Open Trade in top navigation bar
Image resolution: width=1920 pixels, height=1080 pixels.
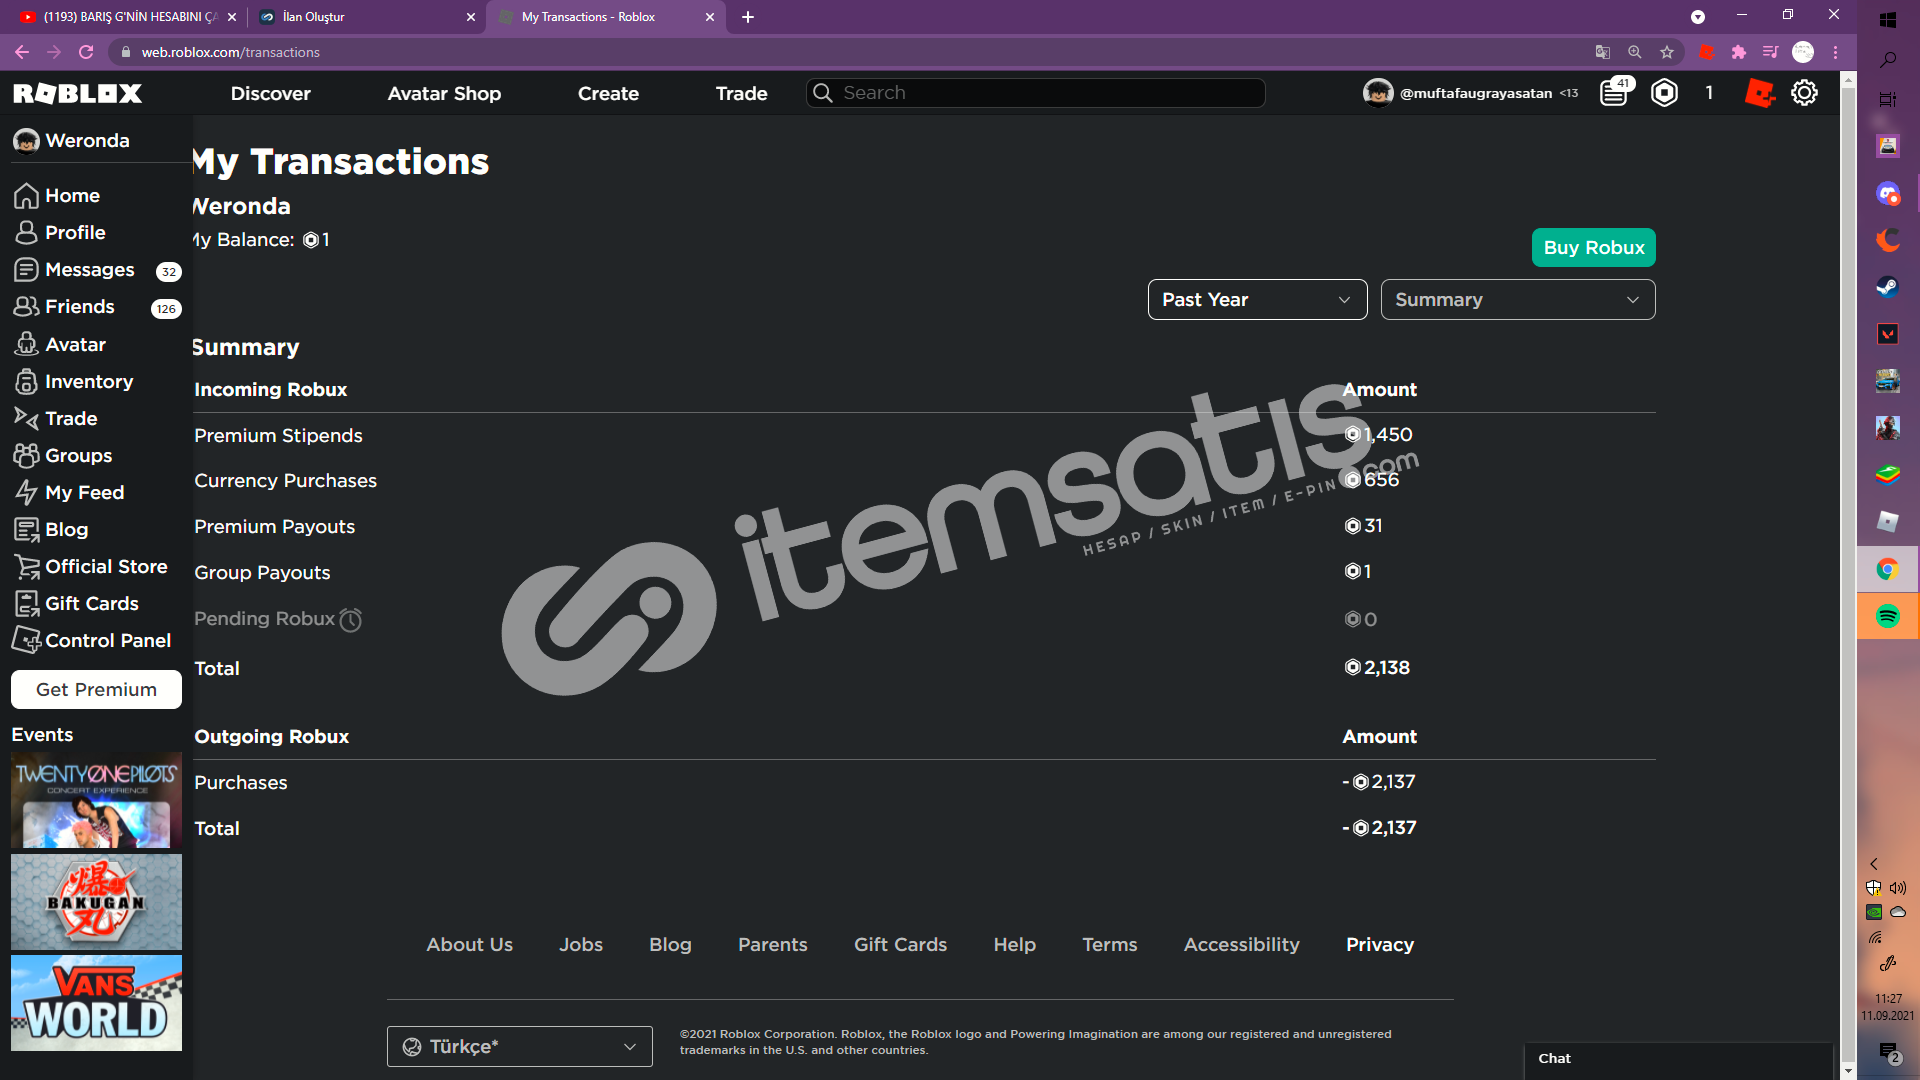(x=742, y=93)
